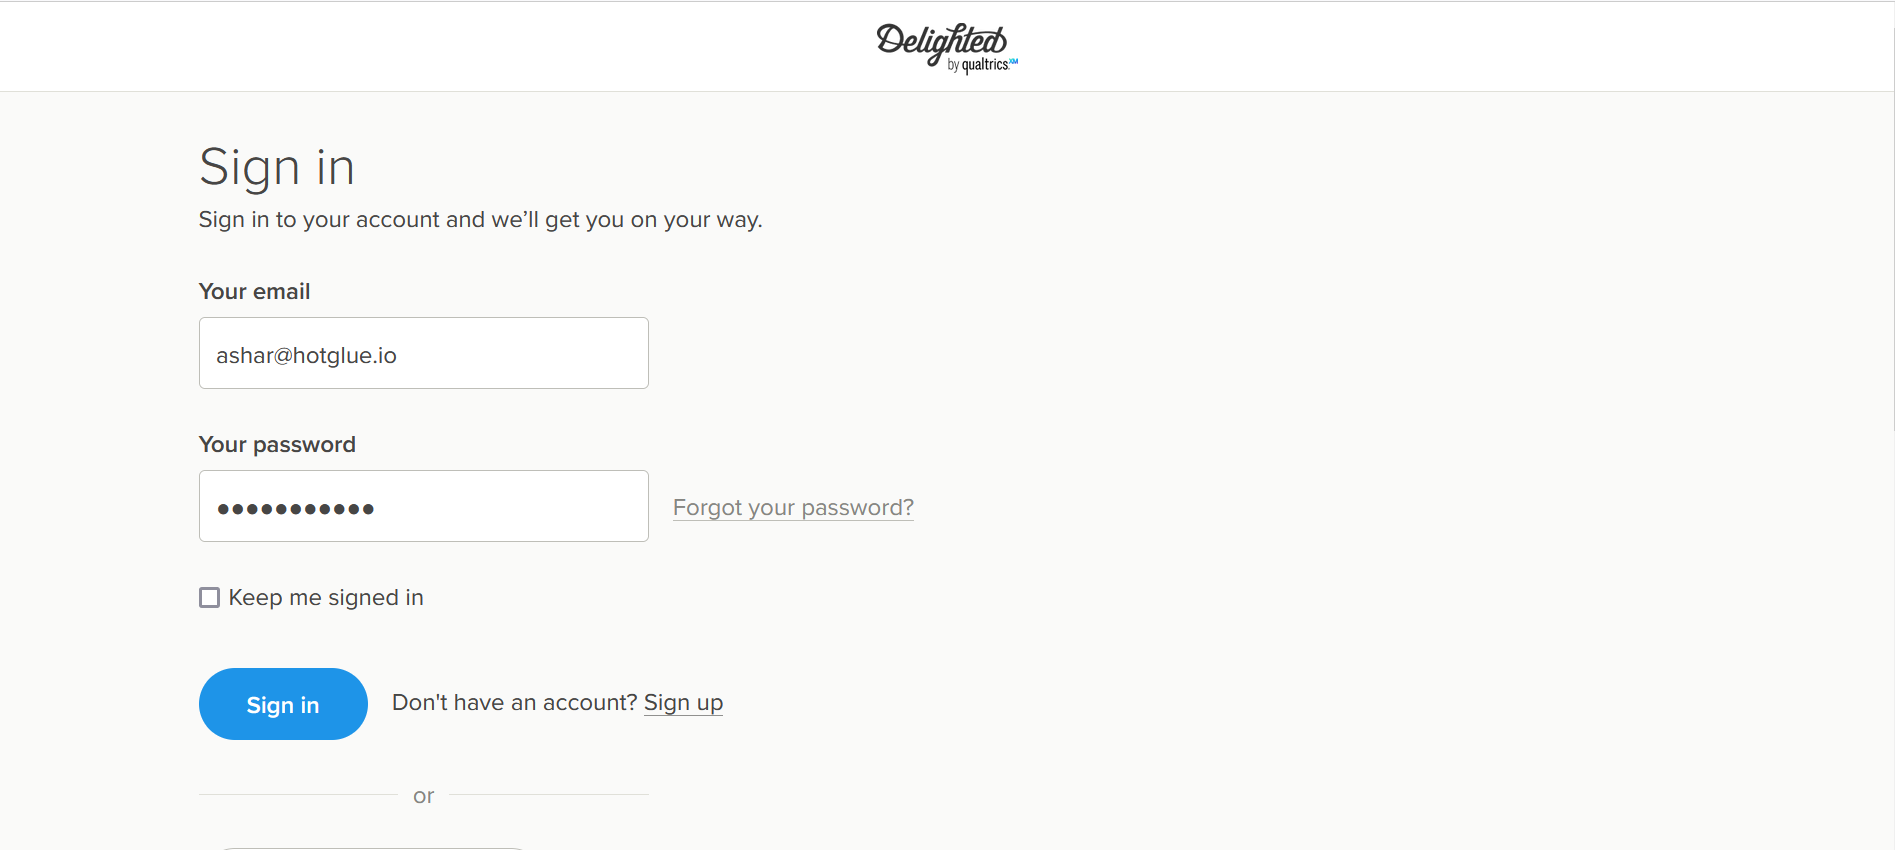
Task: Click the blue Sign in button
Action: pyautogui.click(x=283, y=704)
